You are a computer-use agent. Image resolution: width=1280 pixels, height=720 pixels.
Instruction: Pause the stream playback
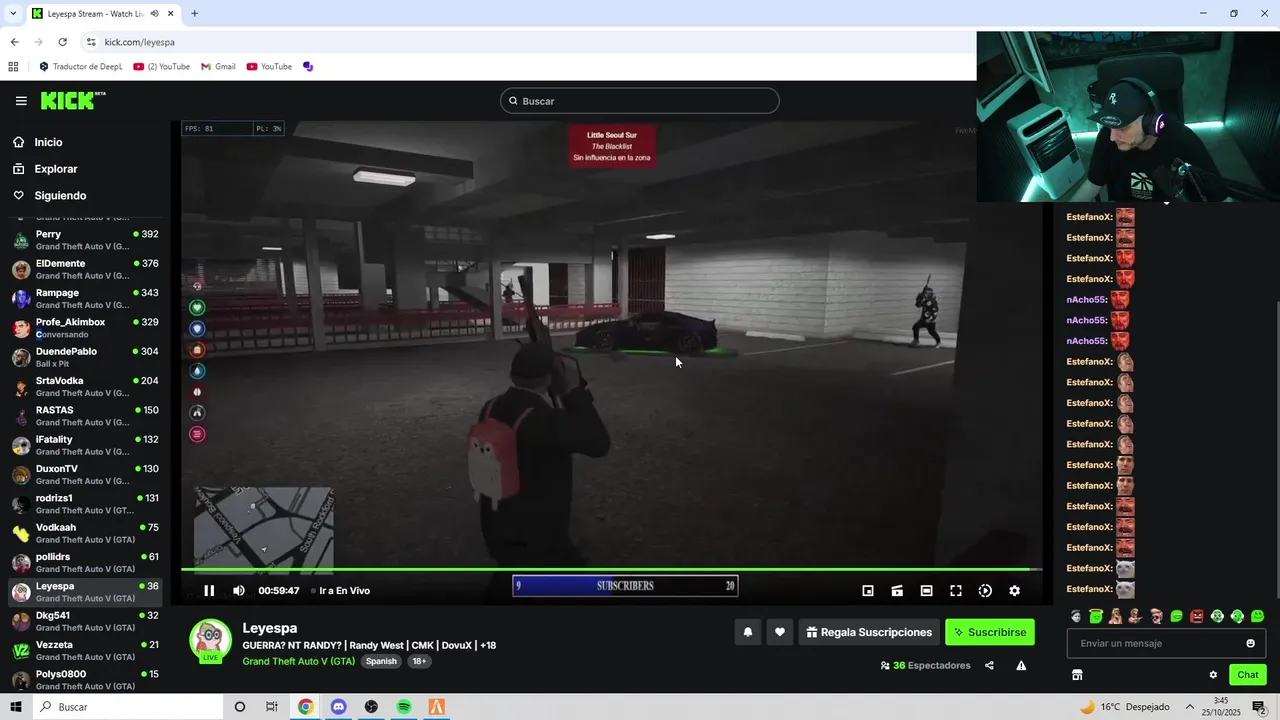click(209, 591)
